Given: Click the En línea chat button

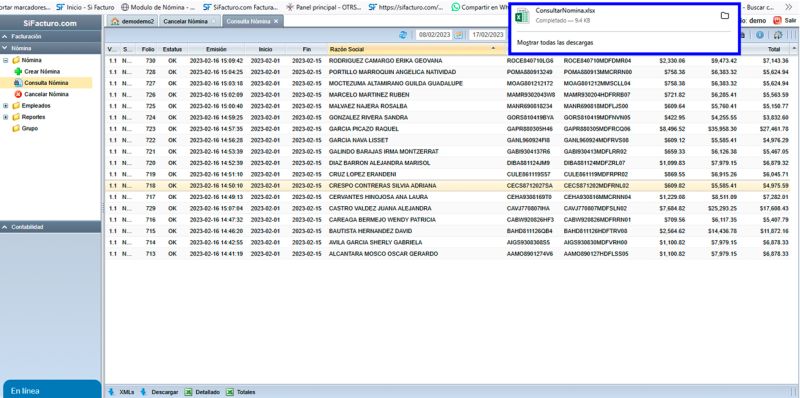Looking at the screenshot, I should coord(51,389).
